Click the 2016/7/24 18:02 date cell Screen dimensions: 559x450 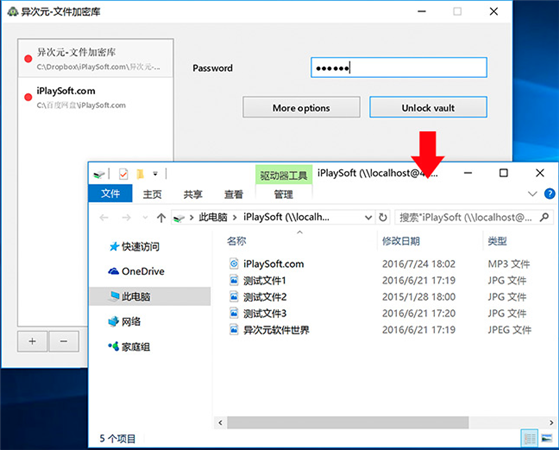[x=419, y=264]
